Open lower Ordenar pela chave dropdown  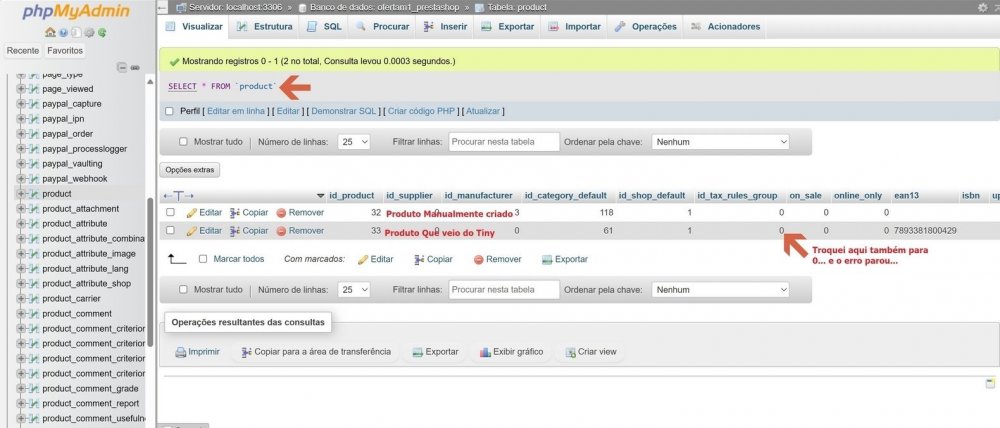click(721, 290)
